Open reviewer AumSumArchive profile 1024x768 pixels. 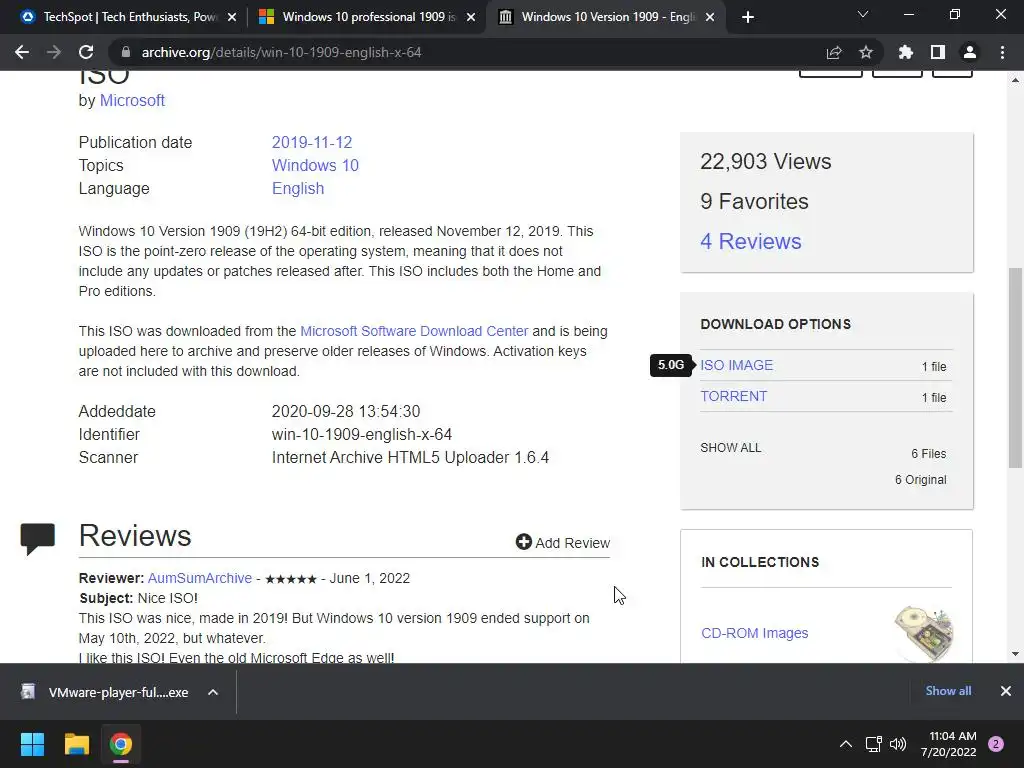pos(199,578)
